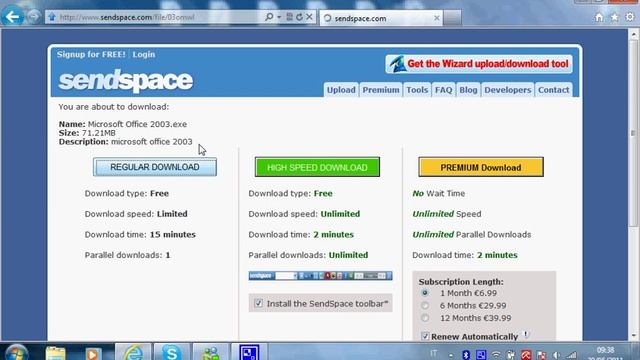The height and width of the screenshot is (360, 640).
Task: Refresh the page with the reload icon
Action: coord(299,17)
